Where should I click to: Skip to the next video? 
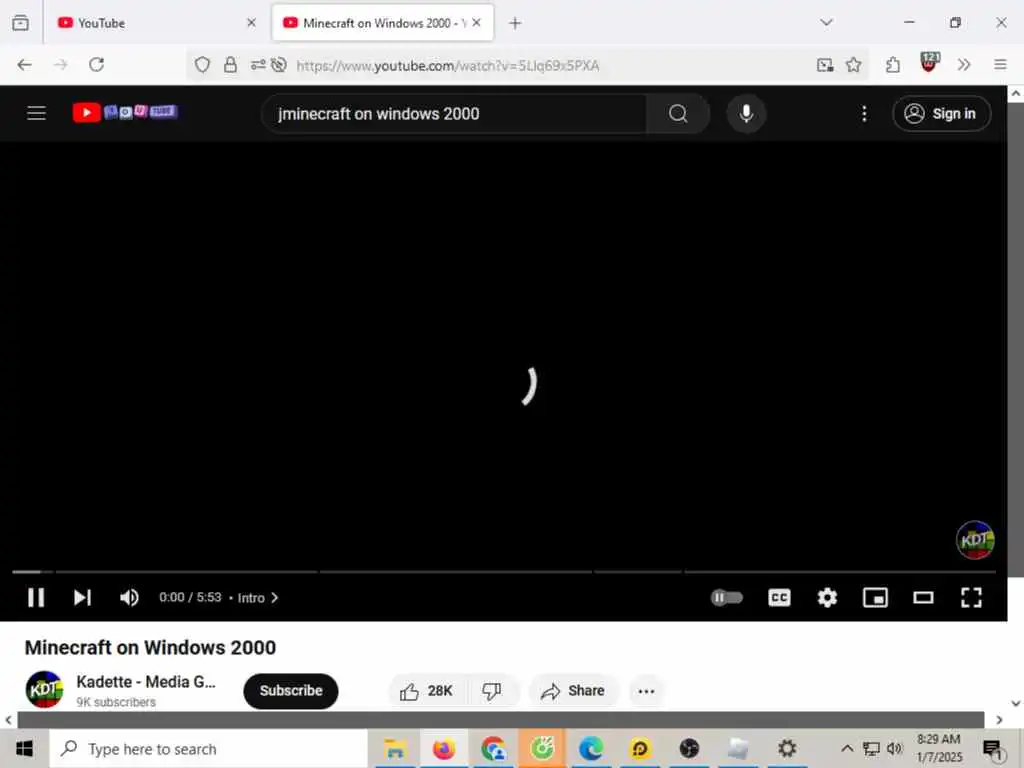click(x=82, y=598)
